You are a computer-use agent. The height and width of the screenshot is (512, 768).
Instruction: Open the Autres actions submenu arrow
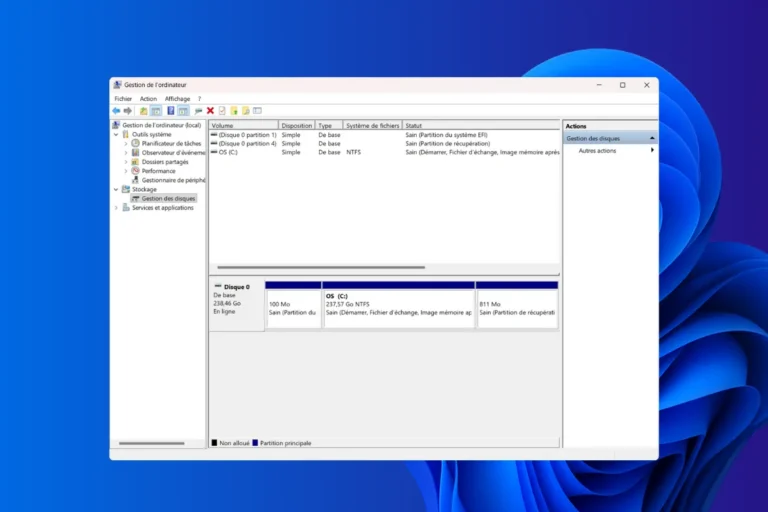pos(652,150)
